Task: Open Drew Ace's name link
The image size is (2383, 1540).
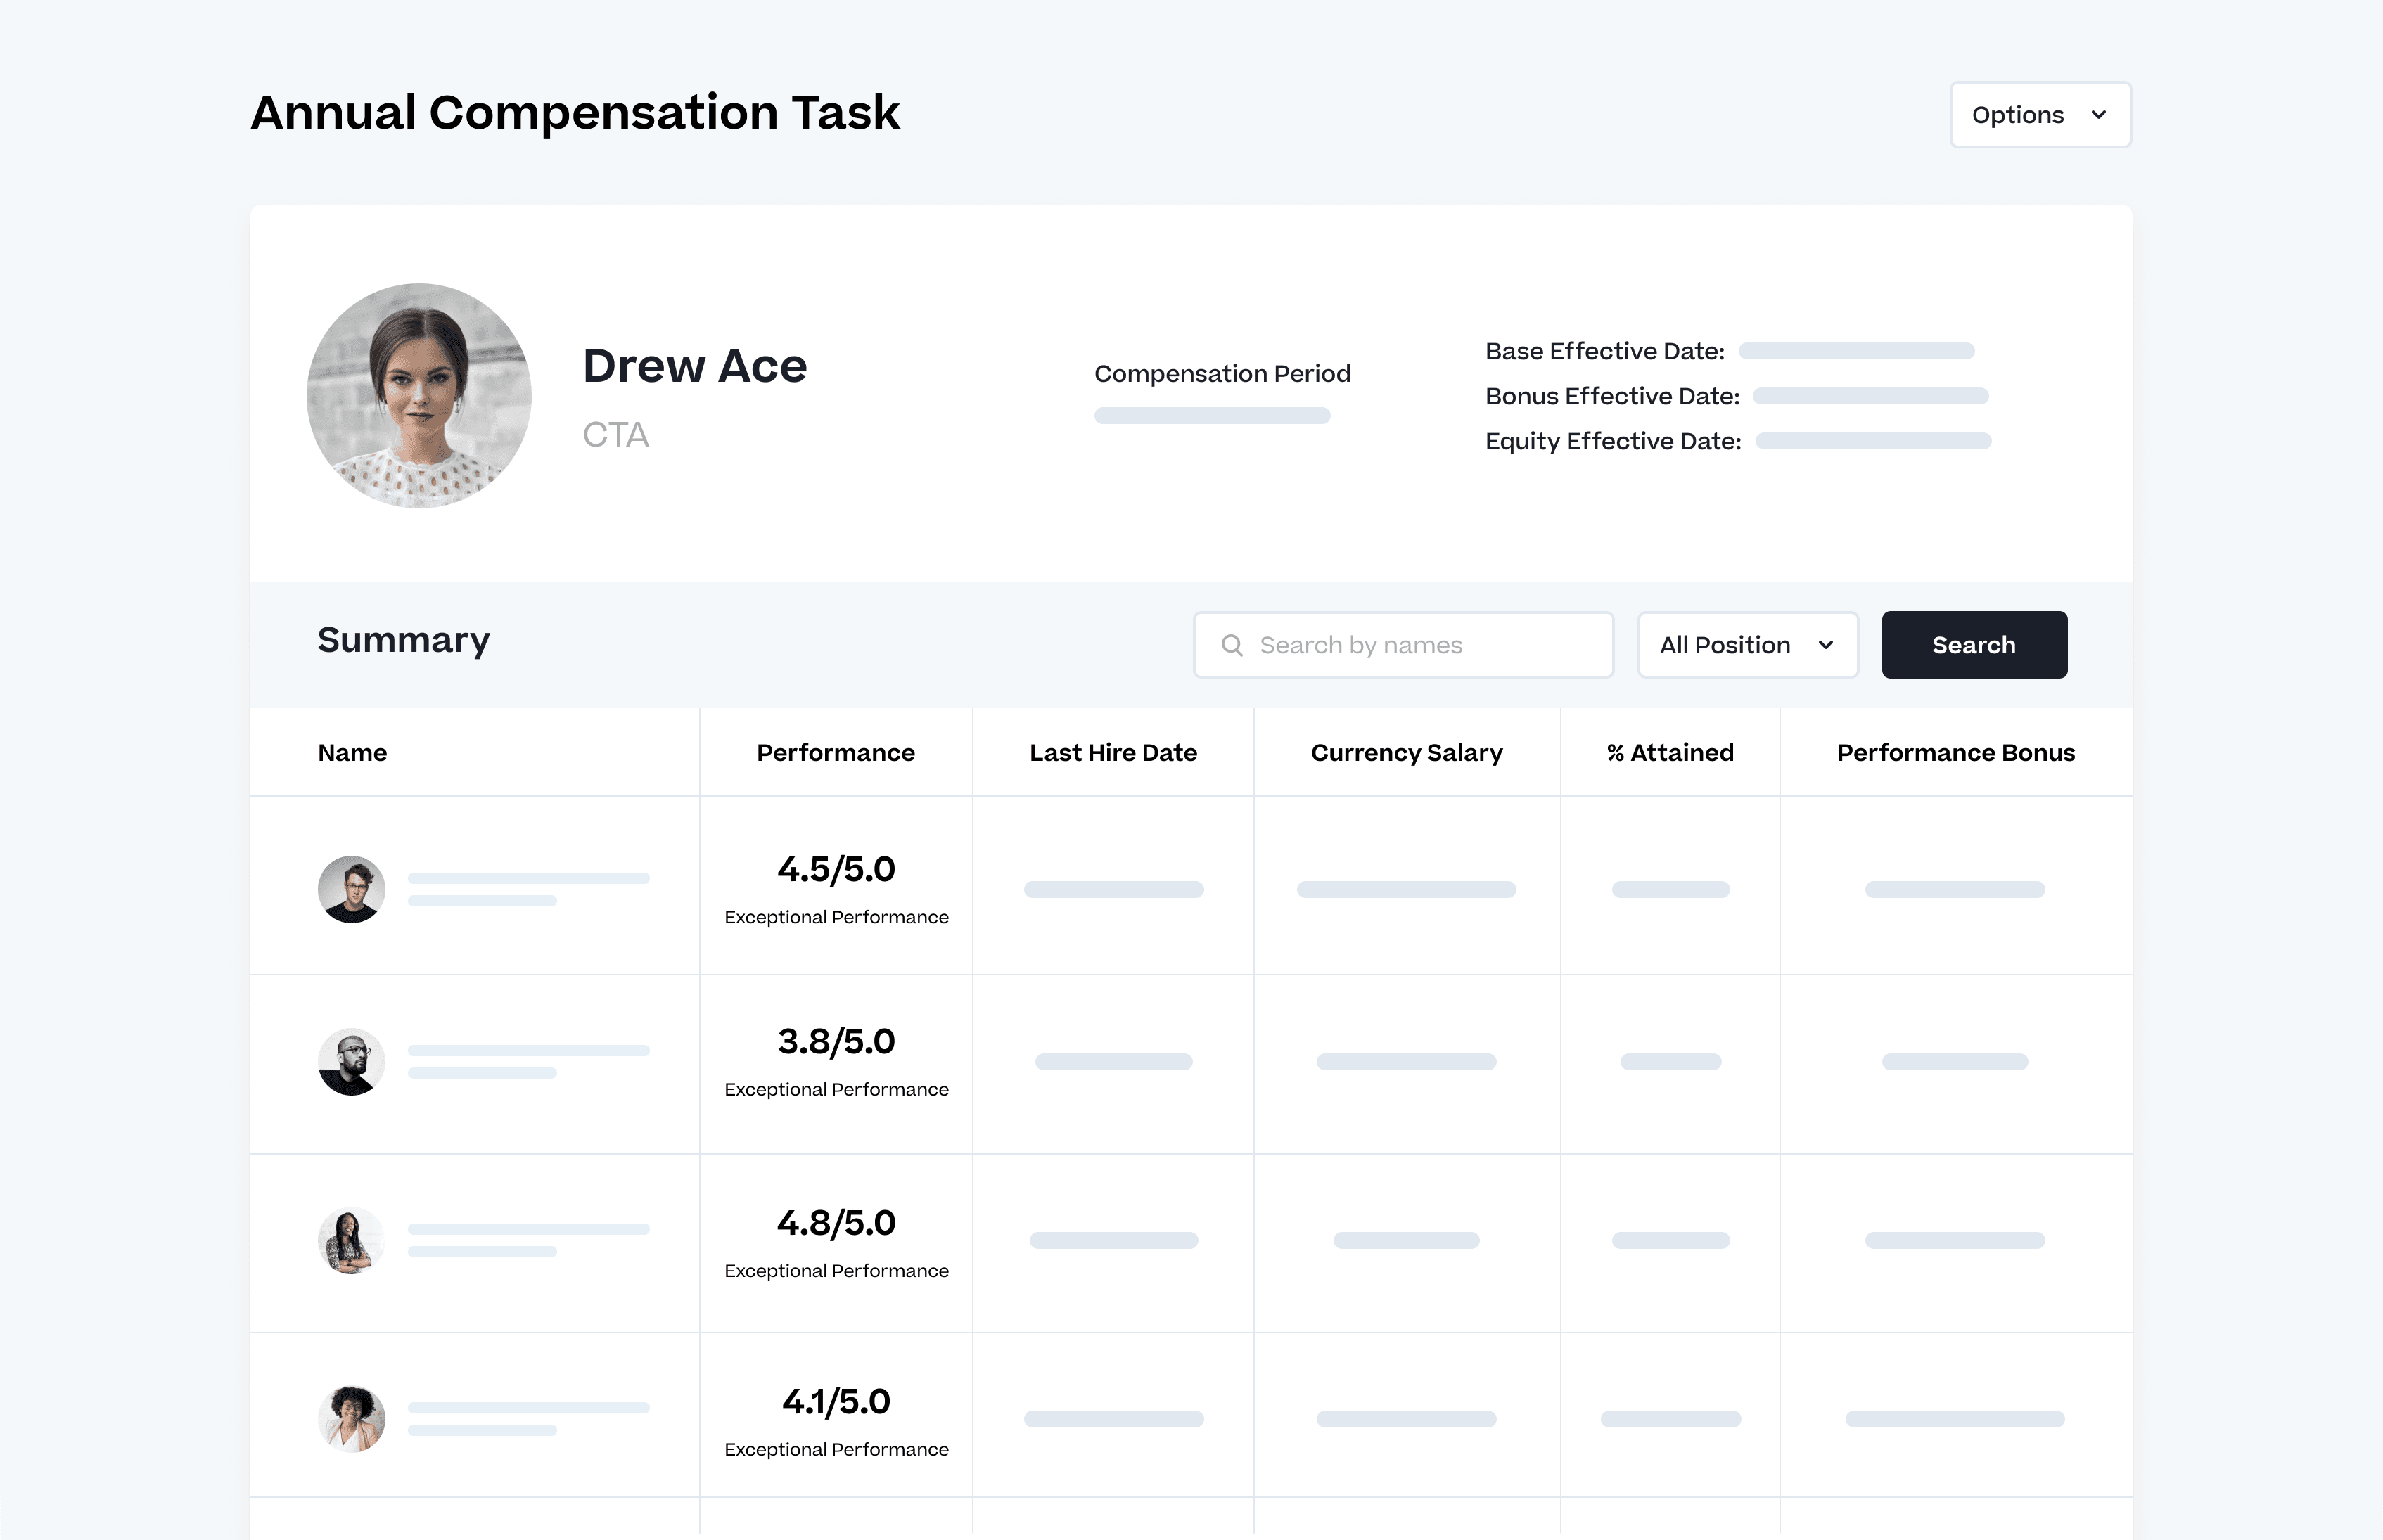Action: [694, 366]
